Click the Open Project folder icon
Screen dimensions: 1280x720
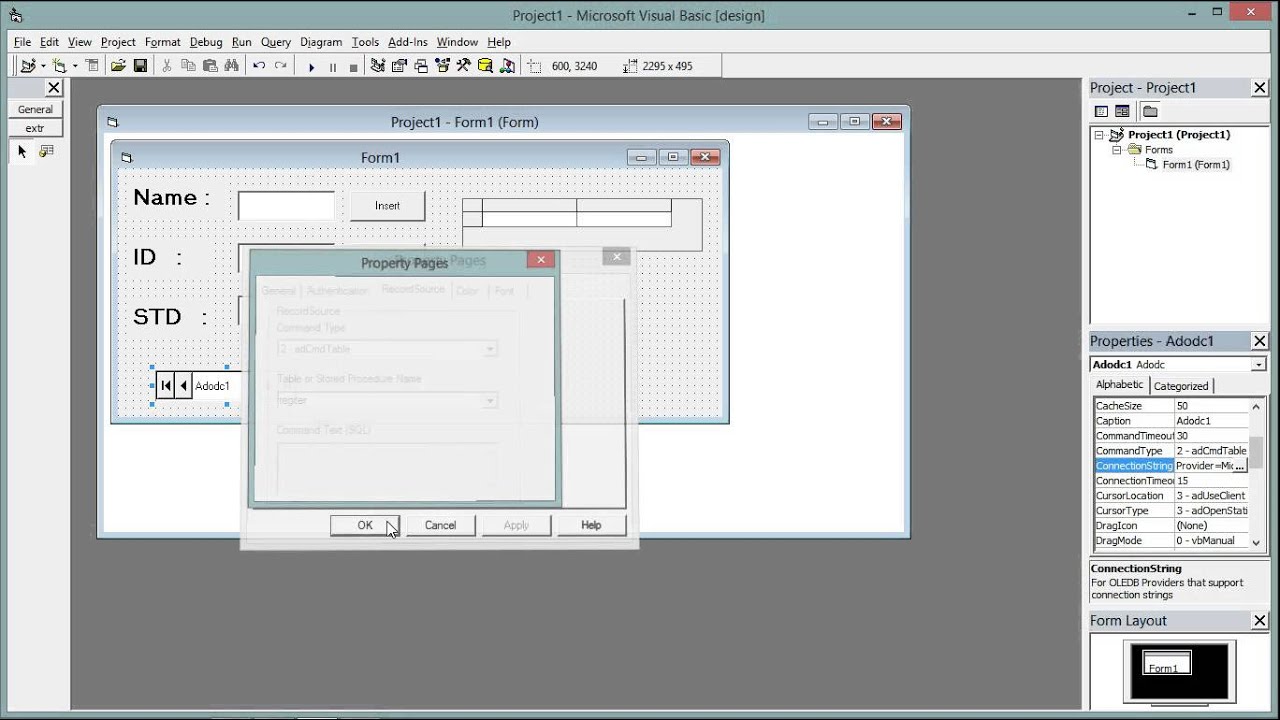pyautogui.click(x=118, y=66)
